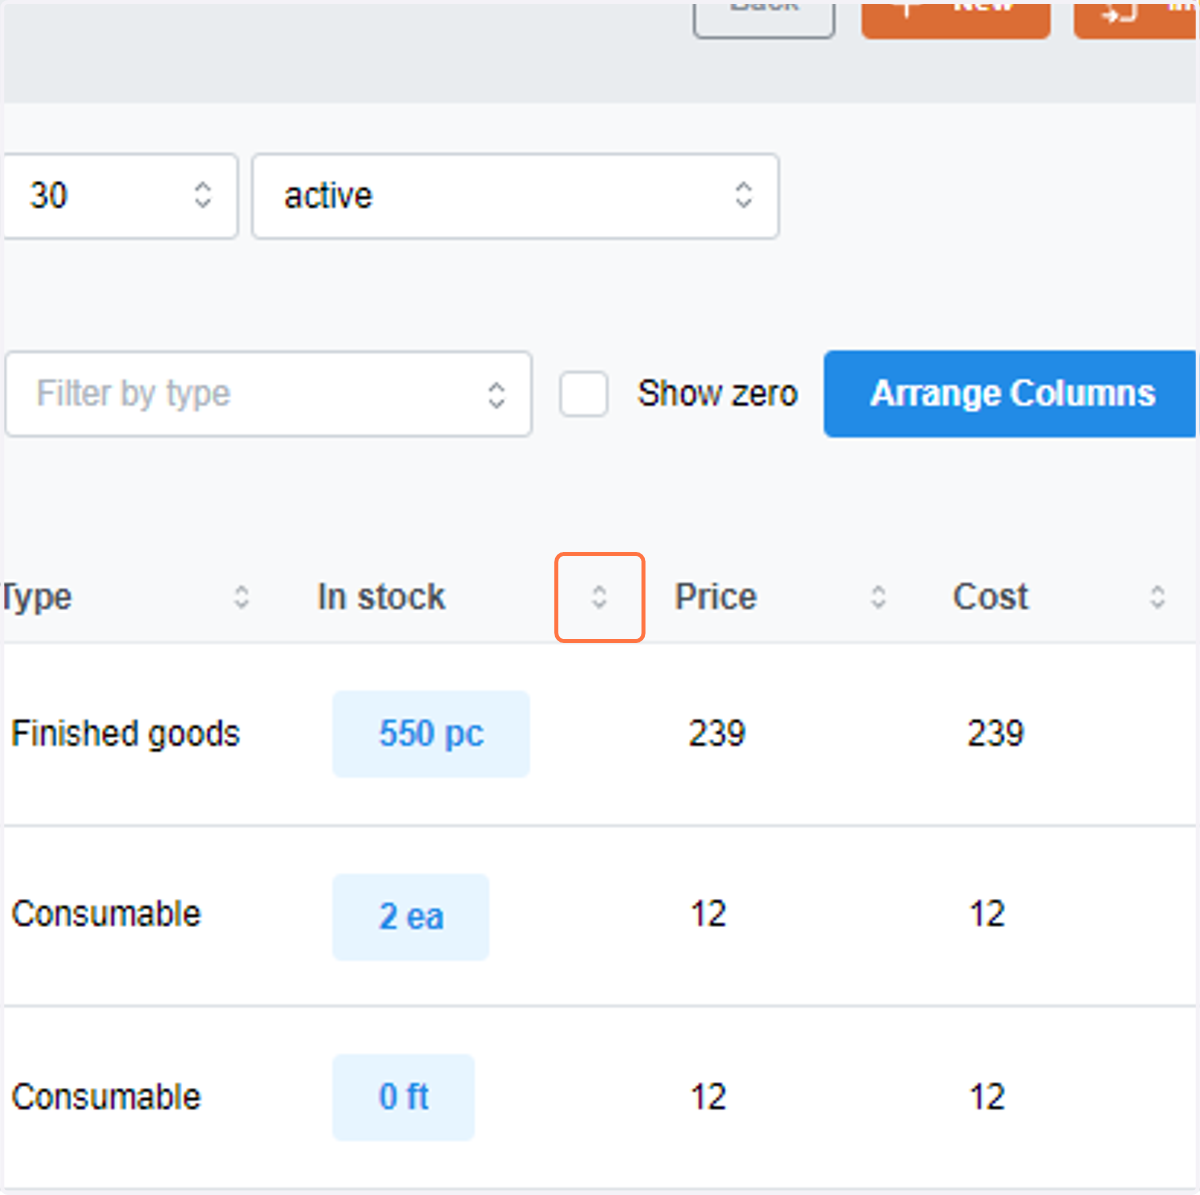Open the 0 ft stock badge
The image size is (1200, 1195).
[404, 1097]
